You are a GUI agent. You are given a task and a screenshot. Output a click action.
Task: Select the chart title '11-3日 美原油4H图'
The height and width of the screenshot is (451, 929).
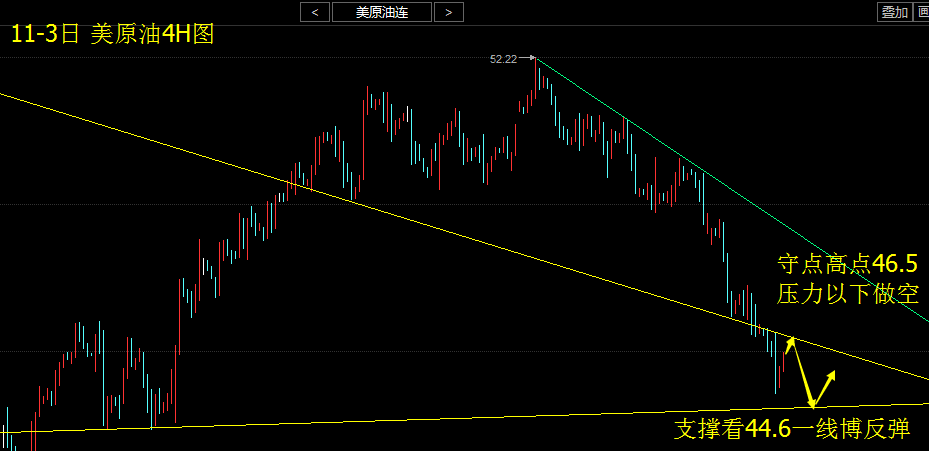click(x=112, y=33)
